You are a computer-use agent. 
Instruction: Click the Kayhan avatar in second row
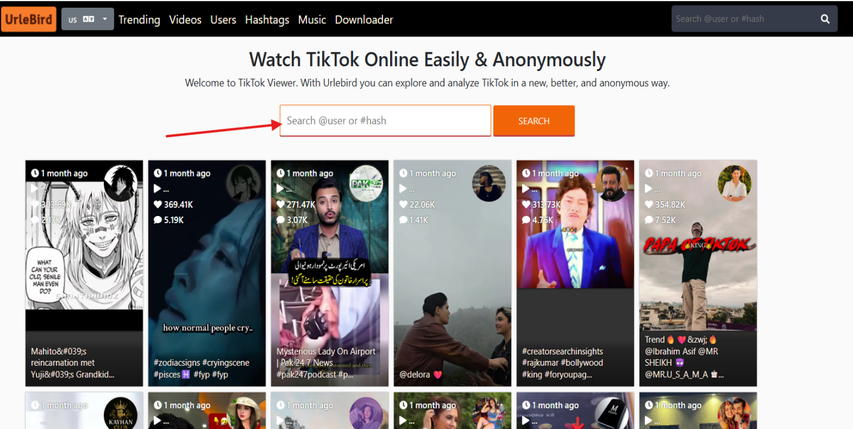[120, 413]
